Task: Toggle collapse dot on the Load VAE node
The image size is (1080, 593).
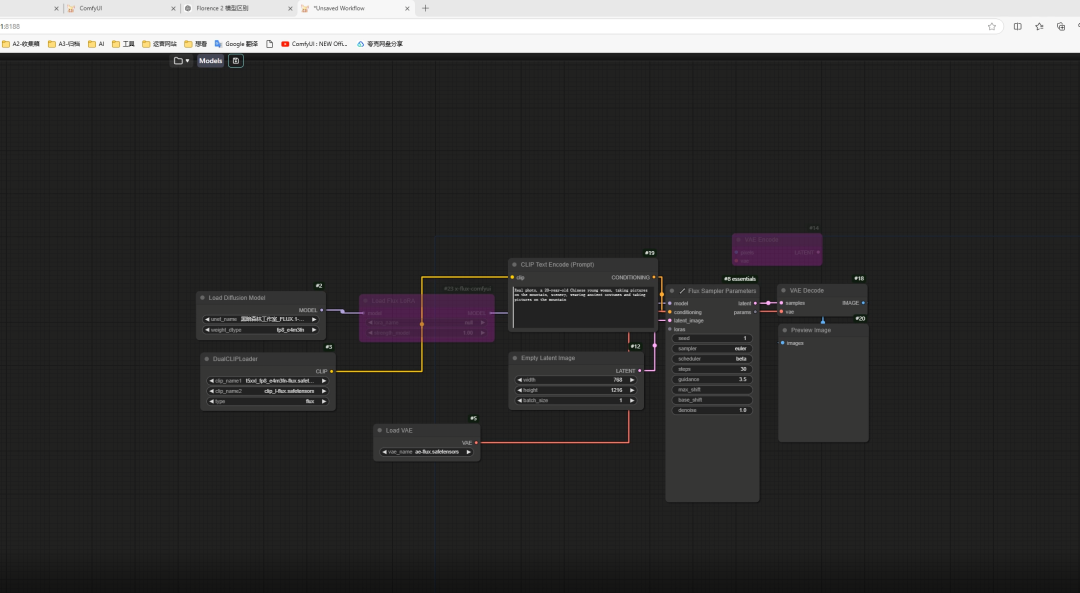Action: 380,430
